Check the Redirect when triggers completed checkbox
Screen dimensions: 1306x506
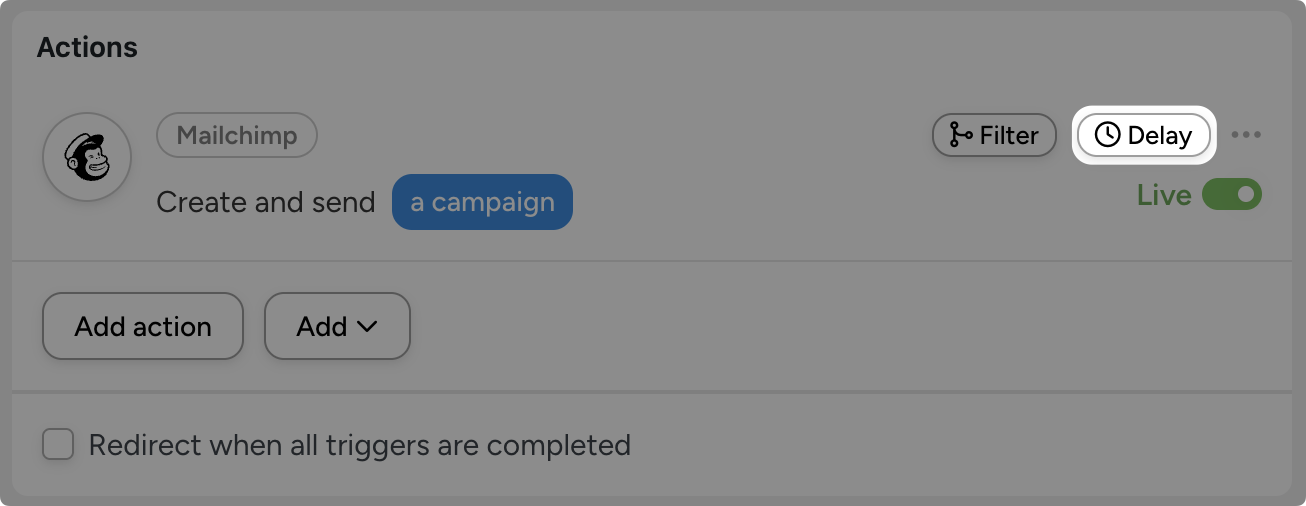[58, 444]
